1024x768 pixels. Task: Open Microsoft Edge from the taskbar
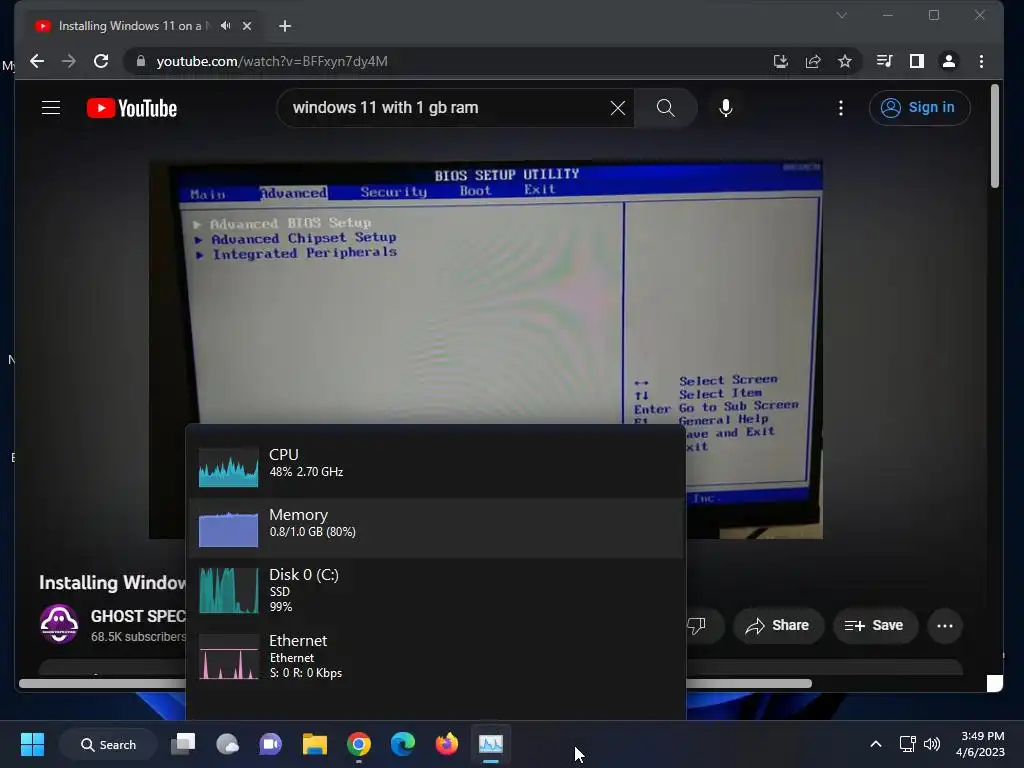pos(403,744)
